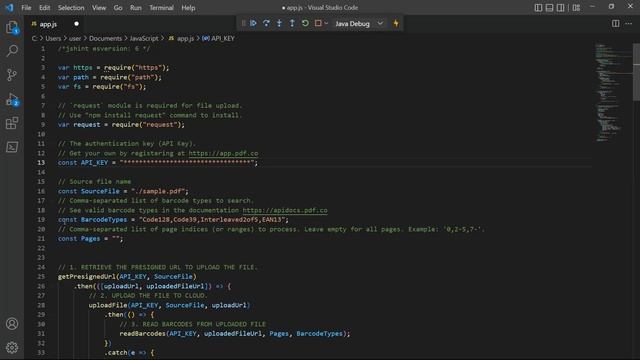640x360 pixels.
Task: Click getPresignedUrl call on line 25
Action: pyautogui.click(x=87, y=277)
